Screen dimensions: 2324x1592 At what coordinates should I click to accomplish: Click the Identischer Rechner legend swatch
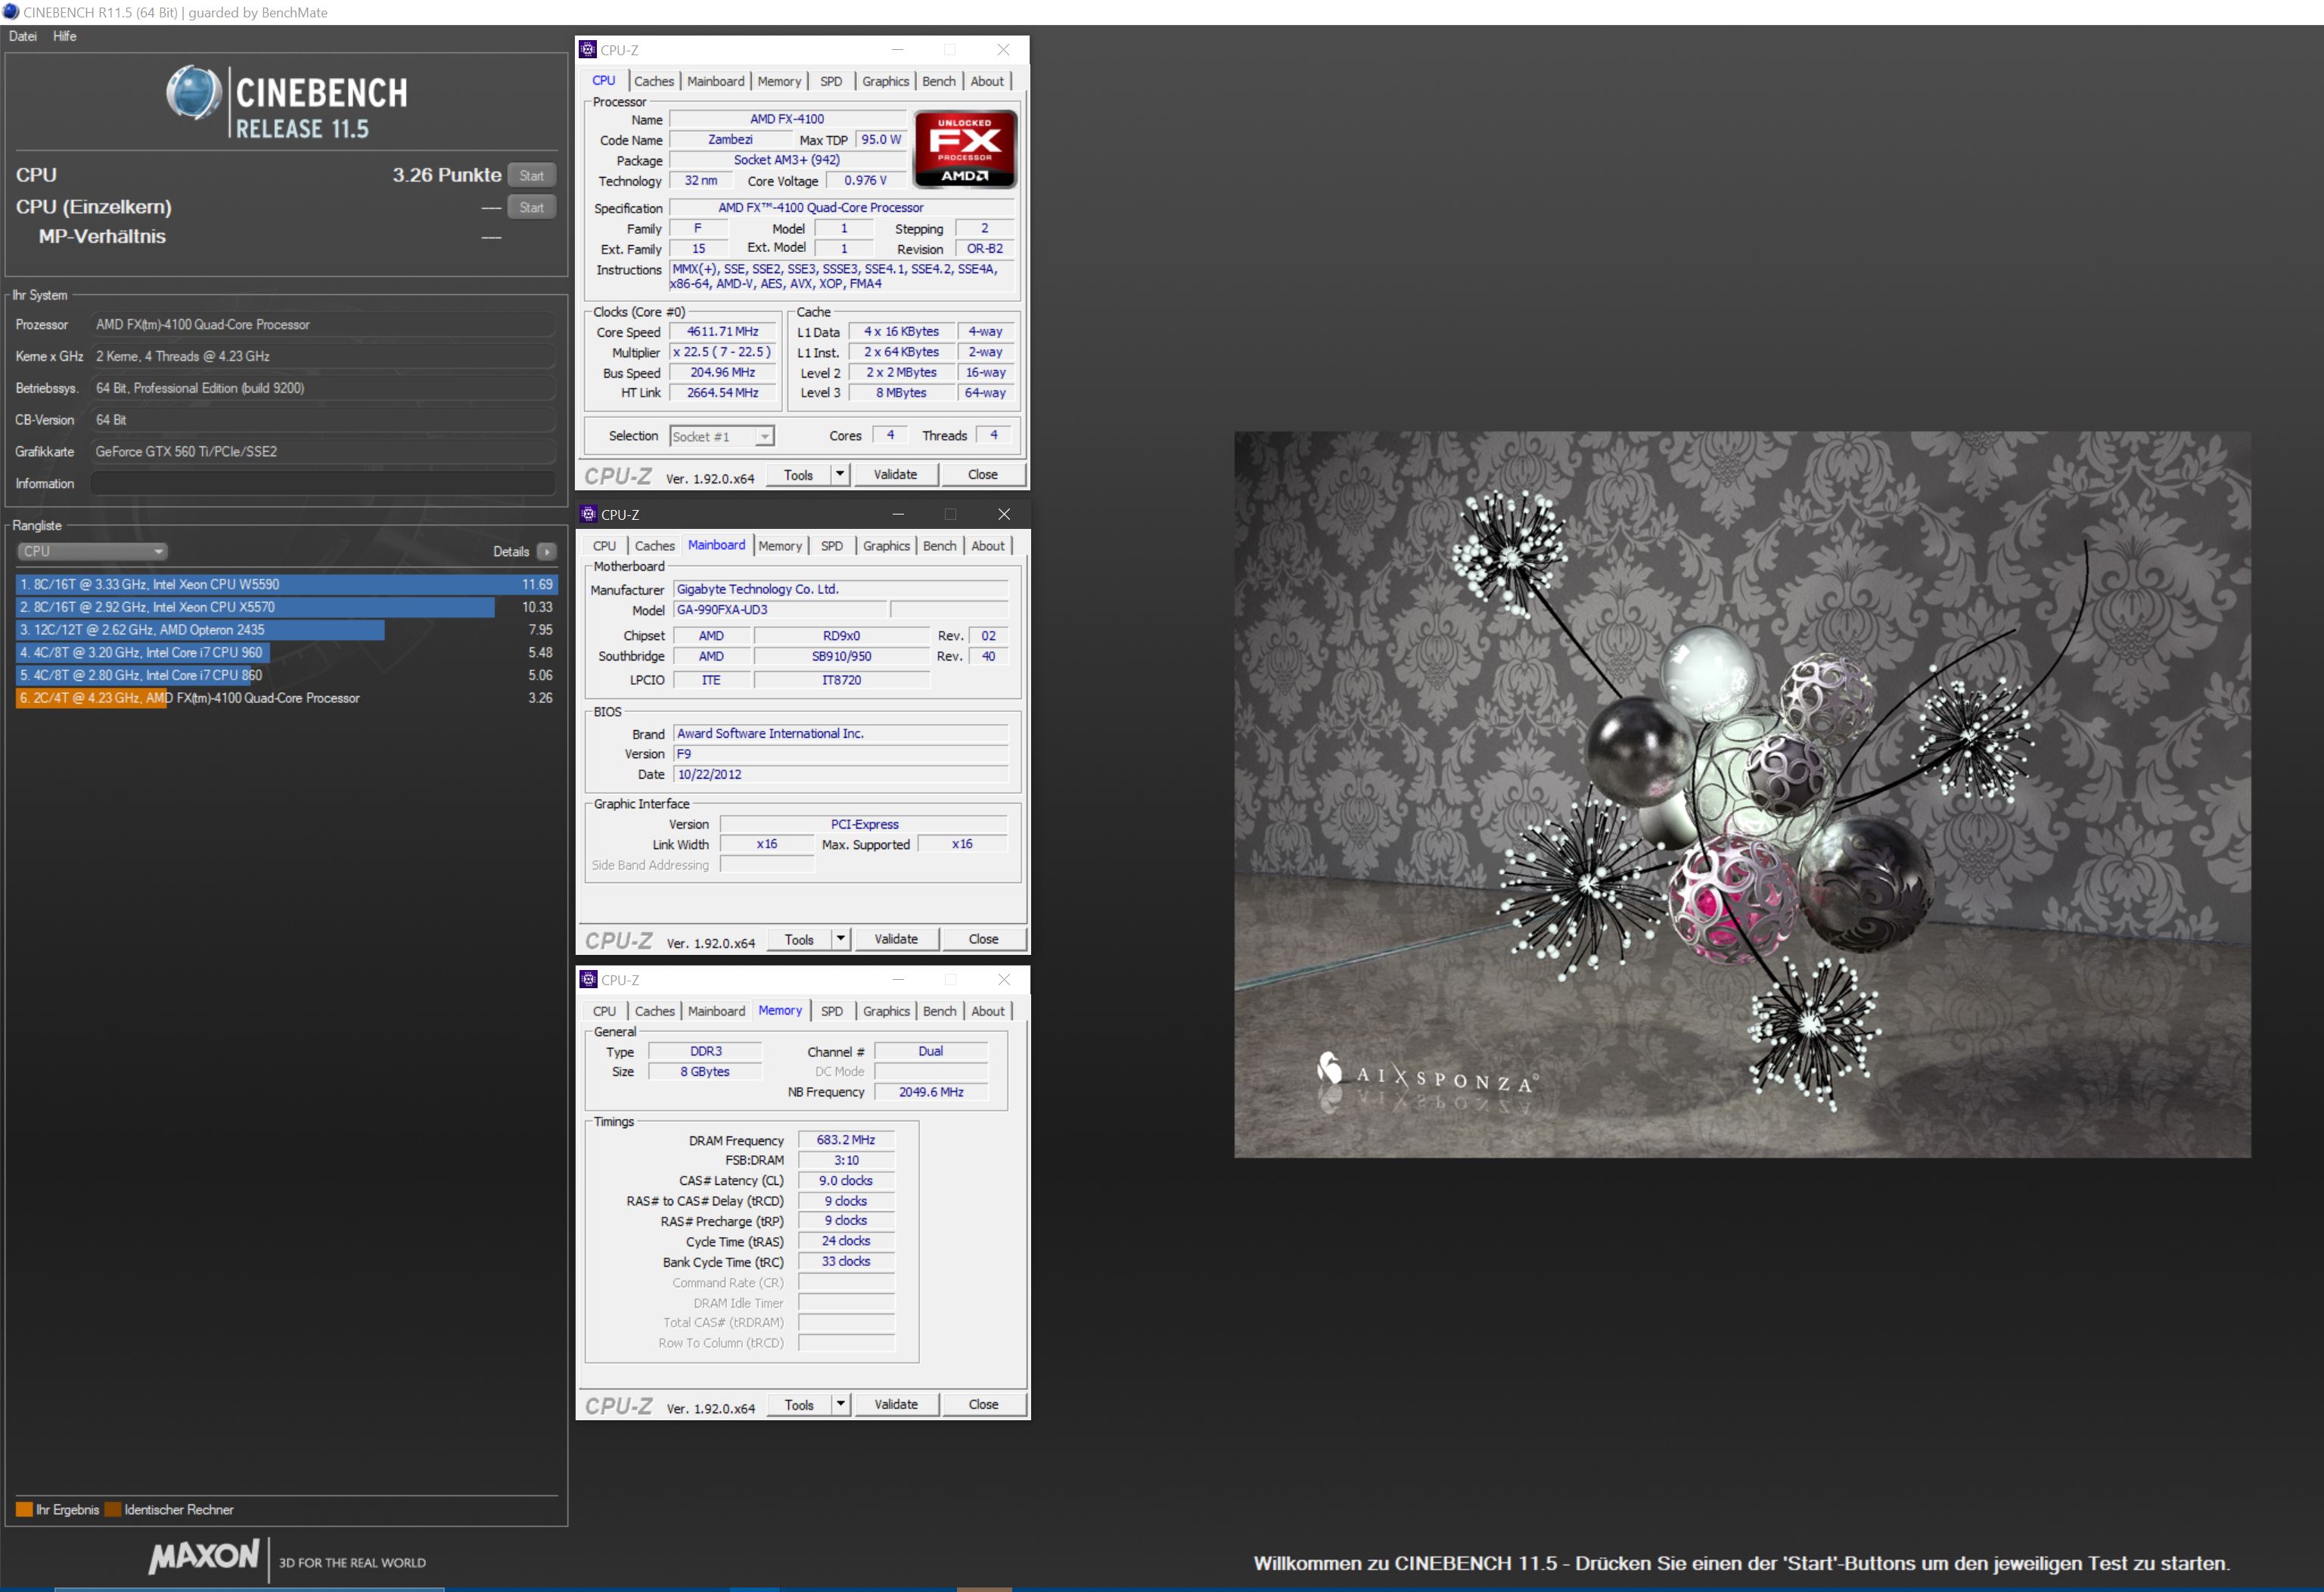[113, 1510]
